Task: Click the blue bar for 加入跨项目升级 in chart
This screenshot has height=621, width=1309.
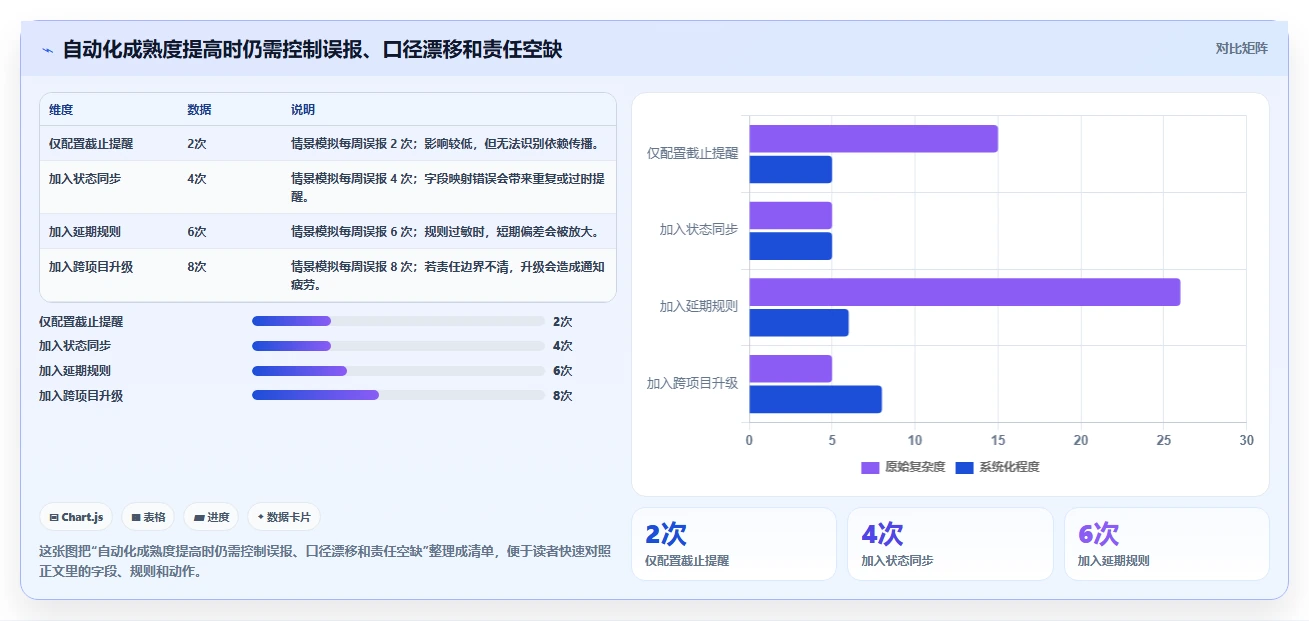Action: coord(815,399)
